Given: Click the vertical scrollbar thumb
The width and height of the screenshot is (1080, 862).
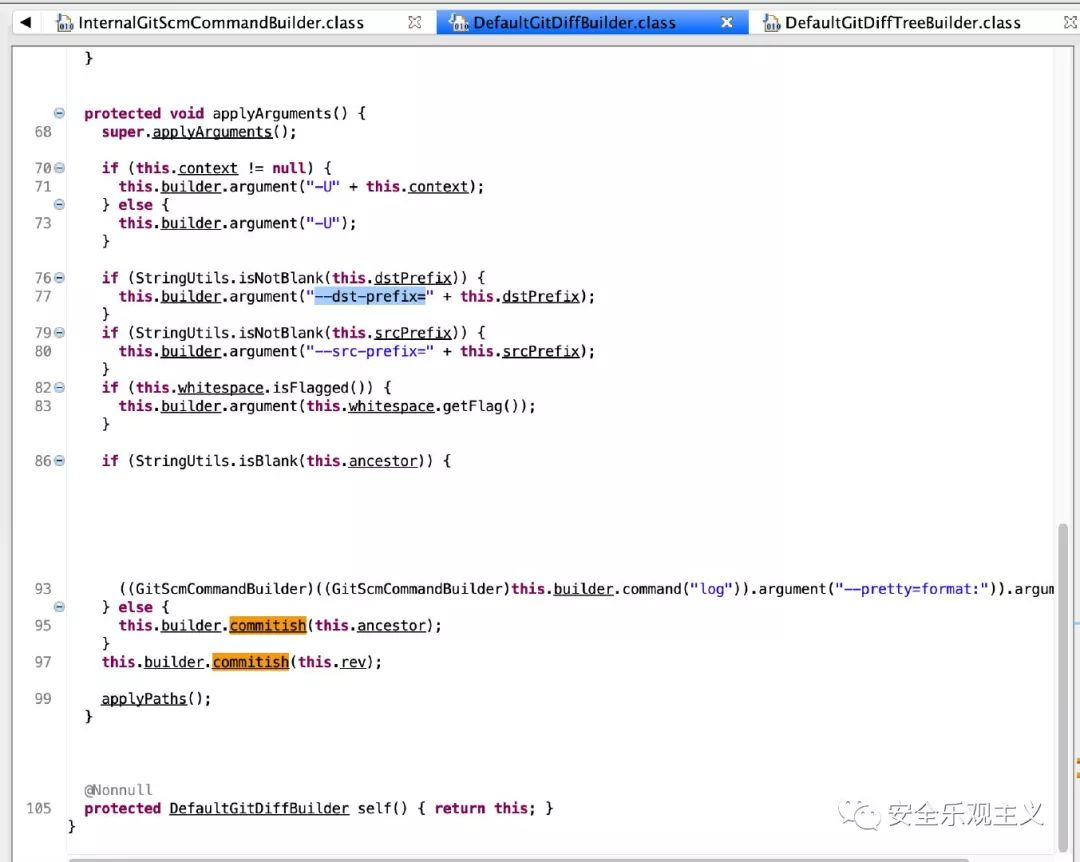Looking at the screenshot, I should pos(1063,687).
